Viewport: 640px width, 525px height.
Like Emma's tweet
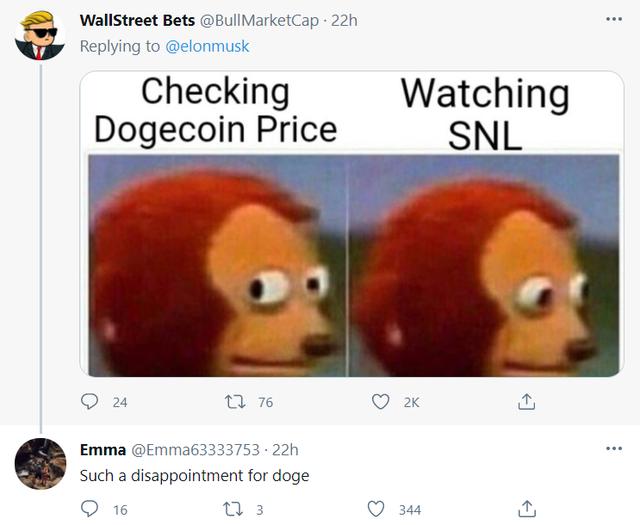point(376,509)
